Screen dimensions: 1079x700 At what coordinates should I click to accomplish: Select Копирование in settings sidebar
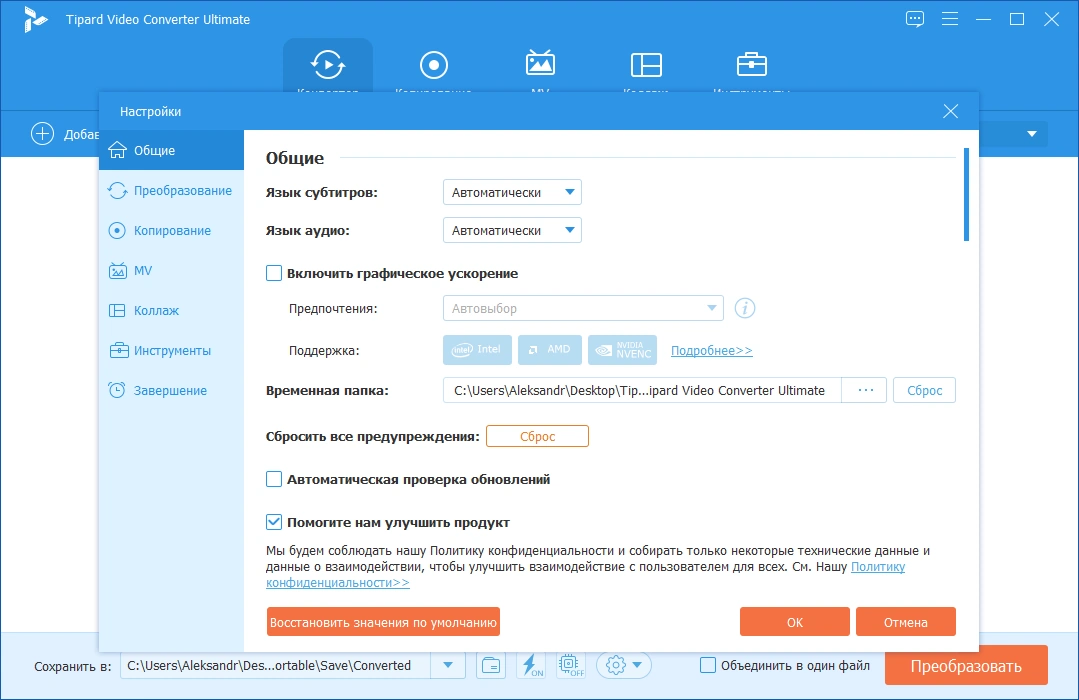click(171, 231)
